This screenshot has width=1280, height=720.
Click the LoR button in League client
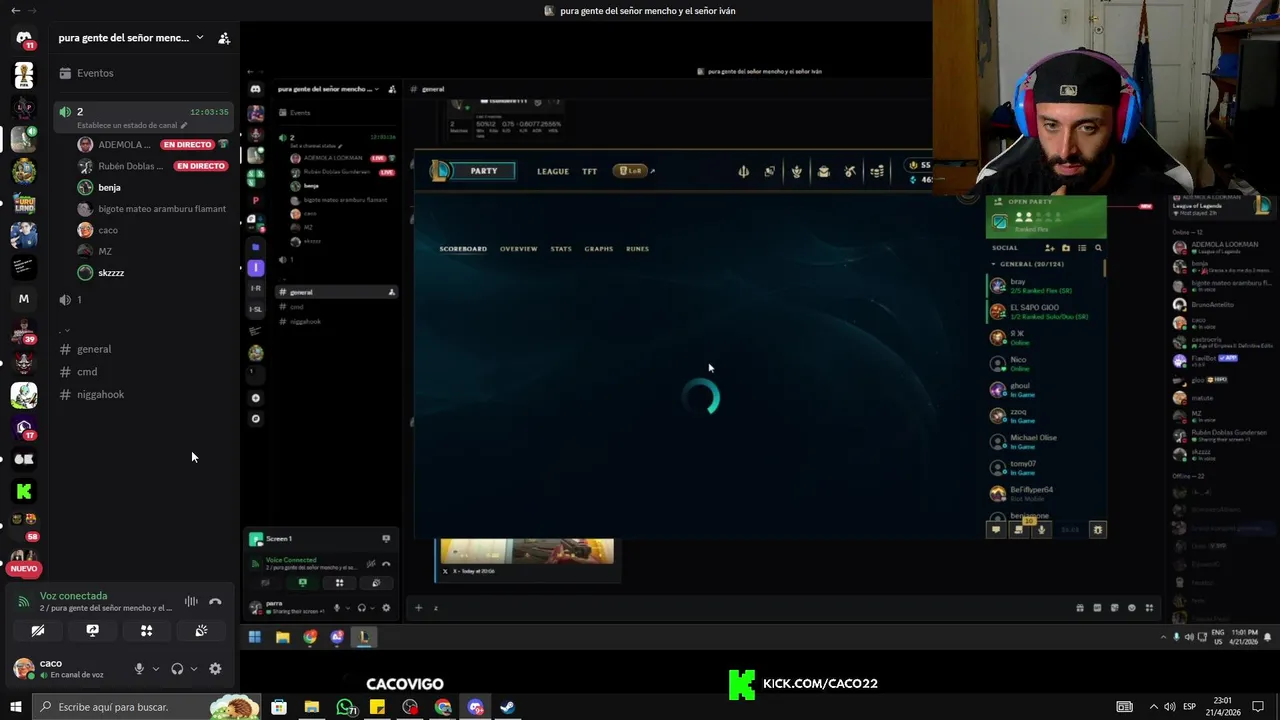tap(630, 171)
